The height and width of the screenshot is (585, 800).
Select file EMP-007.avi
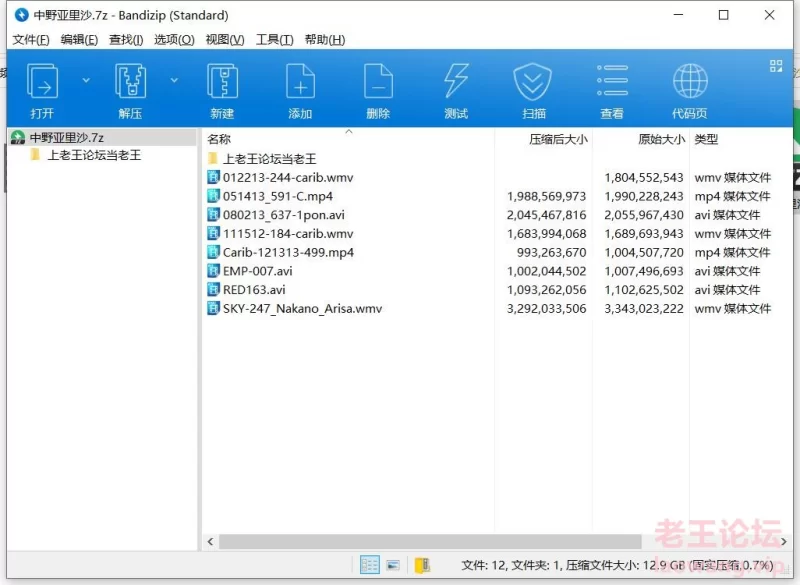257,271
